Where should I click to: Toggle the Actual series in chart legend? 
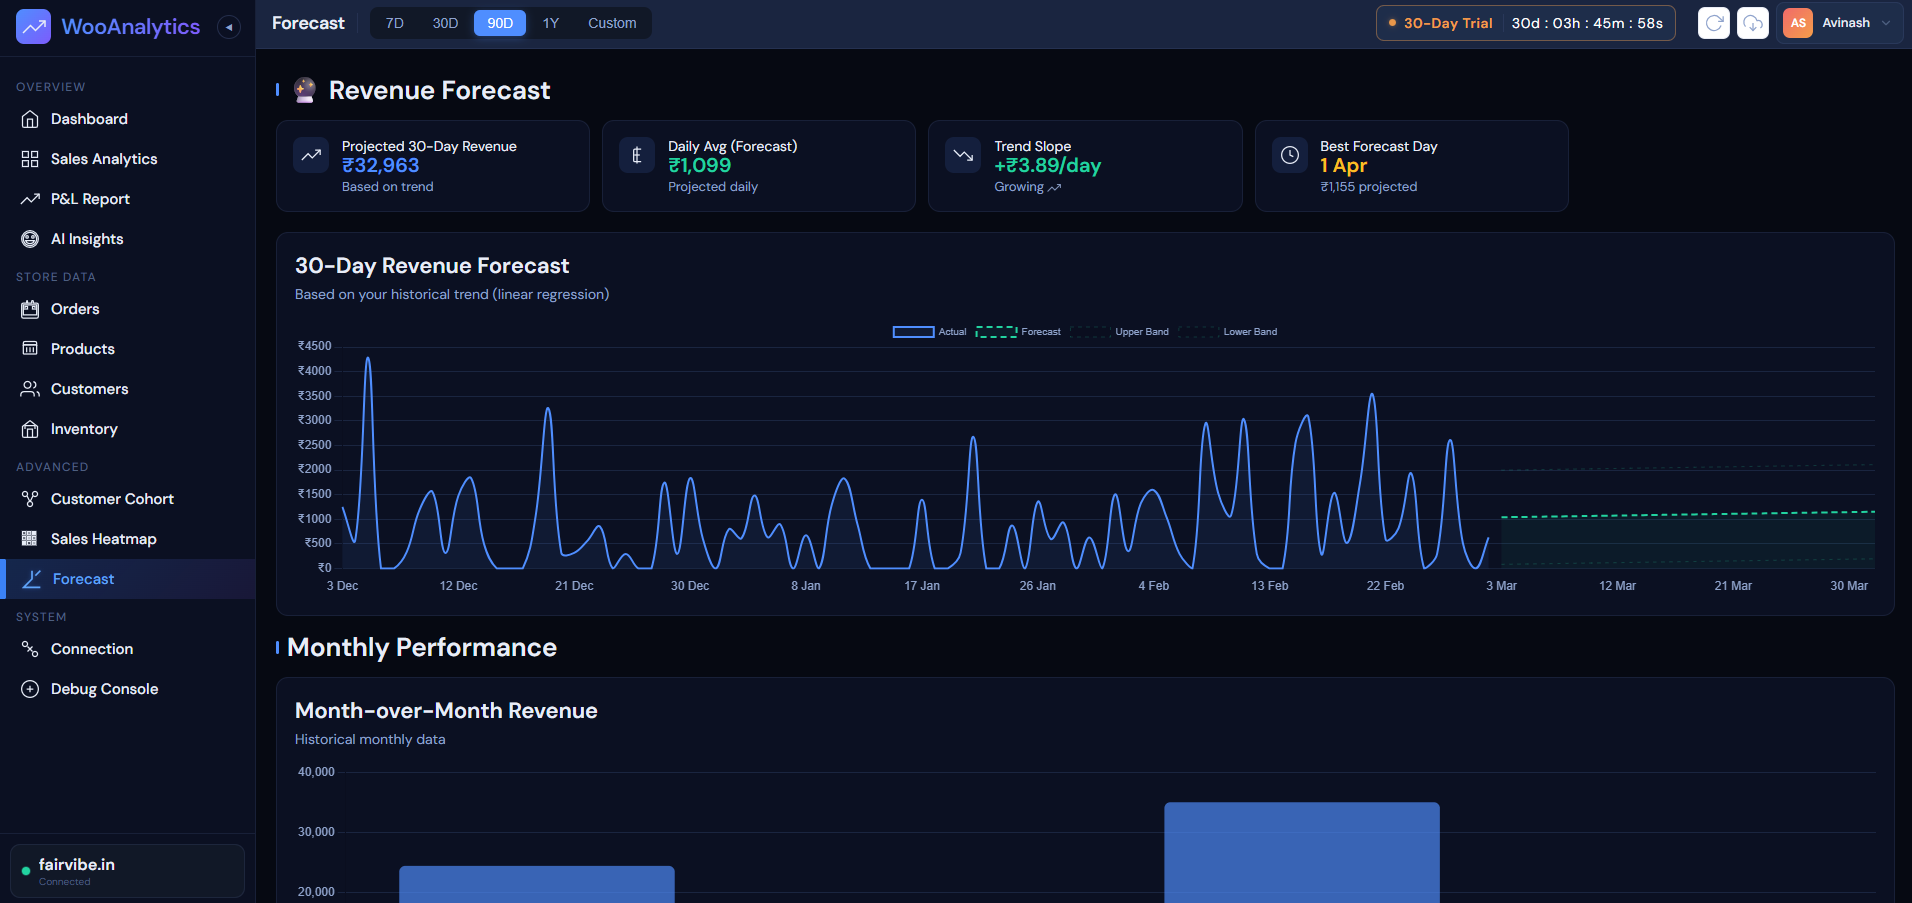pos(929,332)
